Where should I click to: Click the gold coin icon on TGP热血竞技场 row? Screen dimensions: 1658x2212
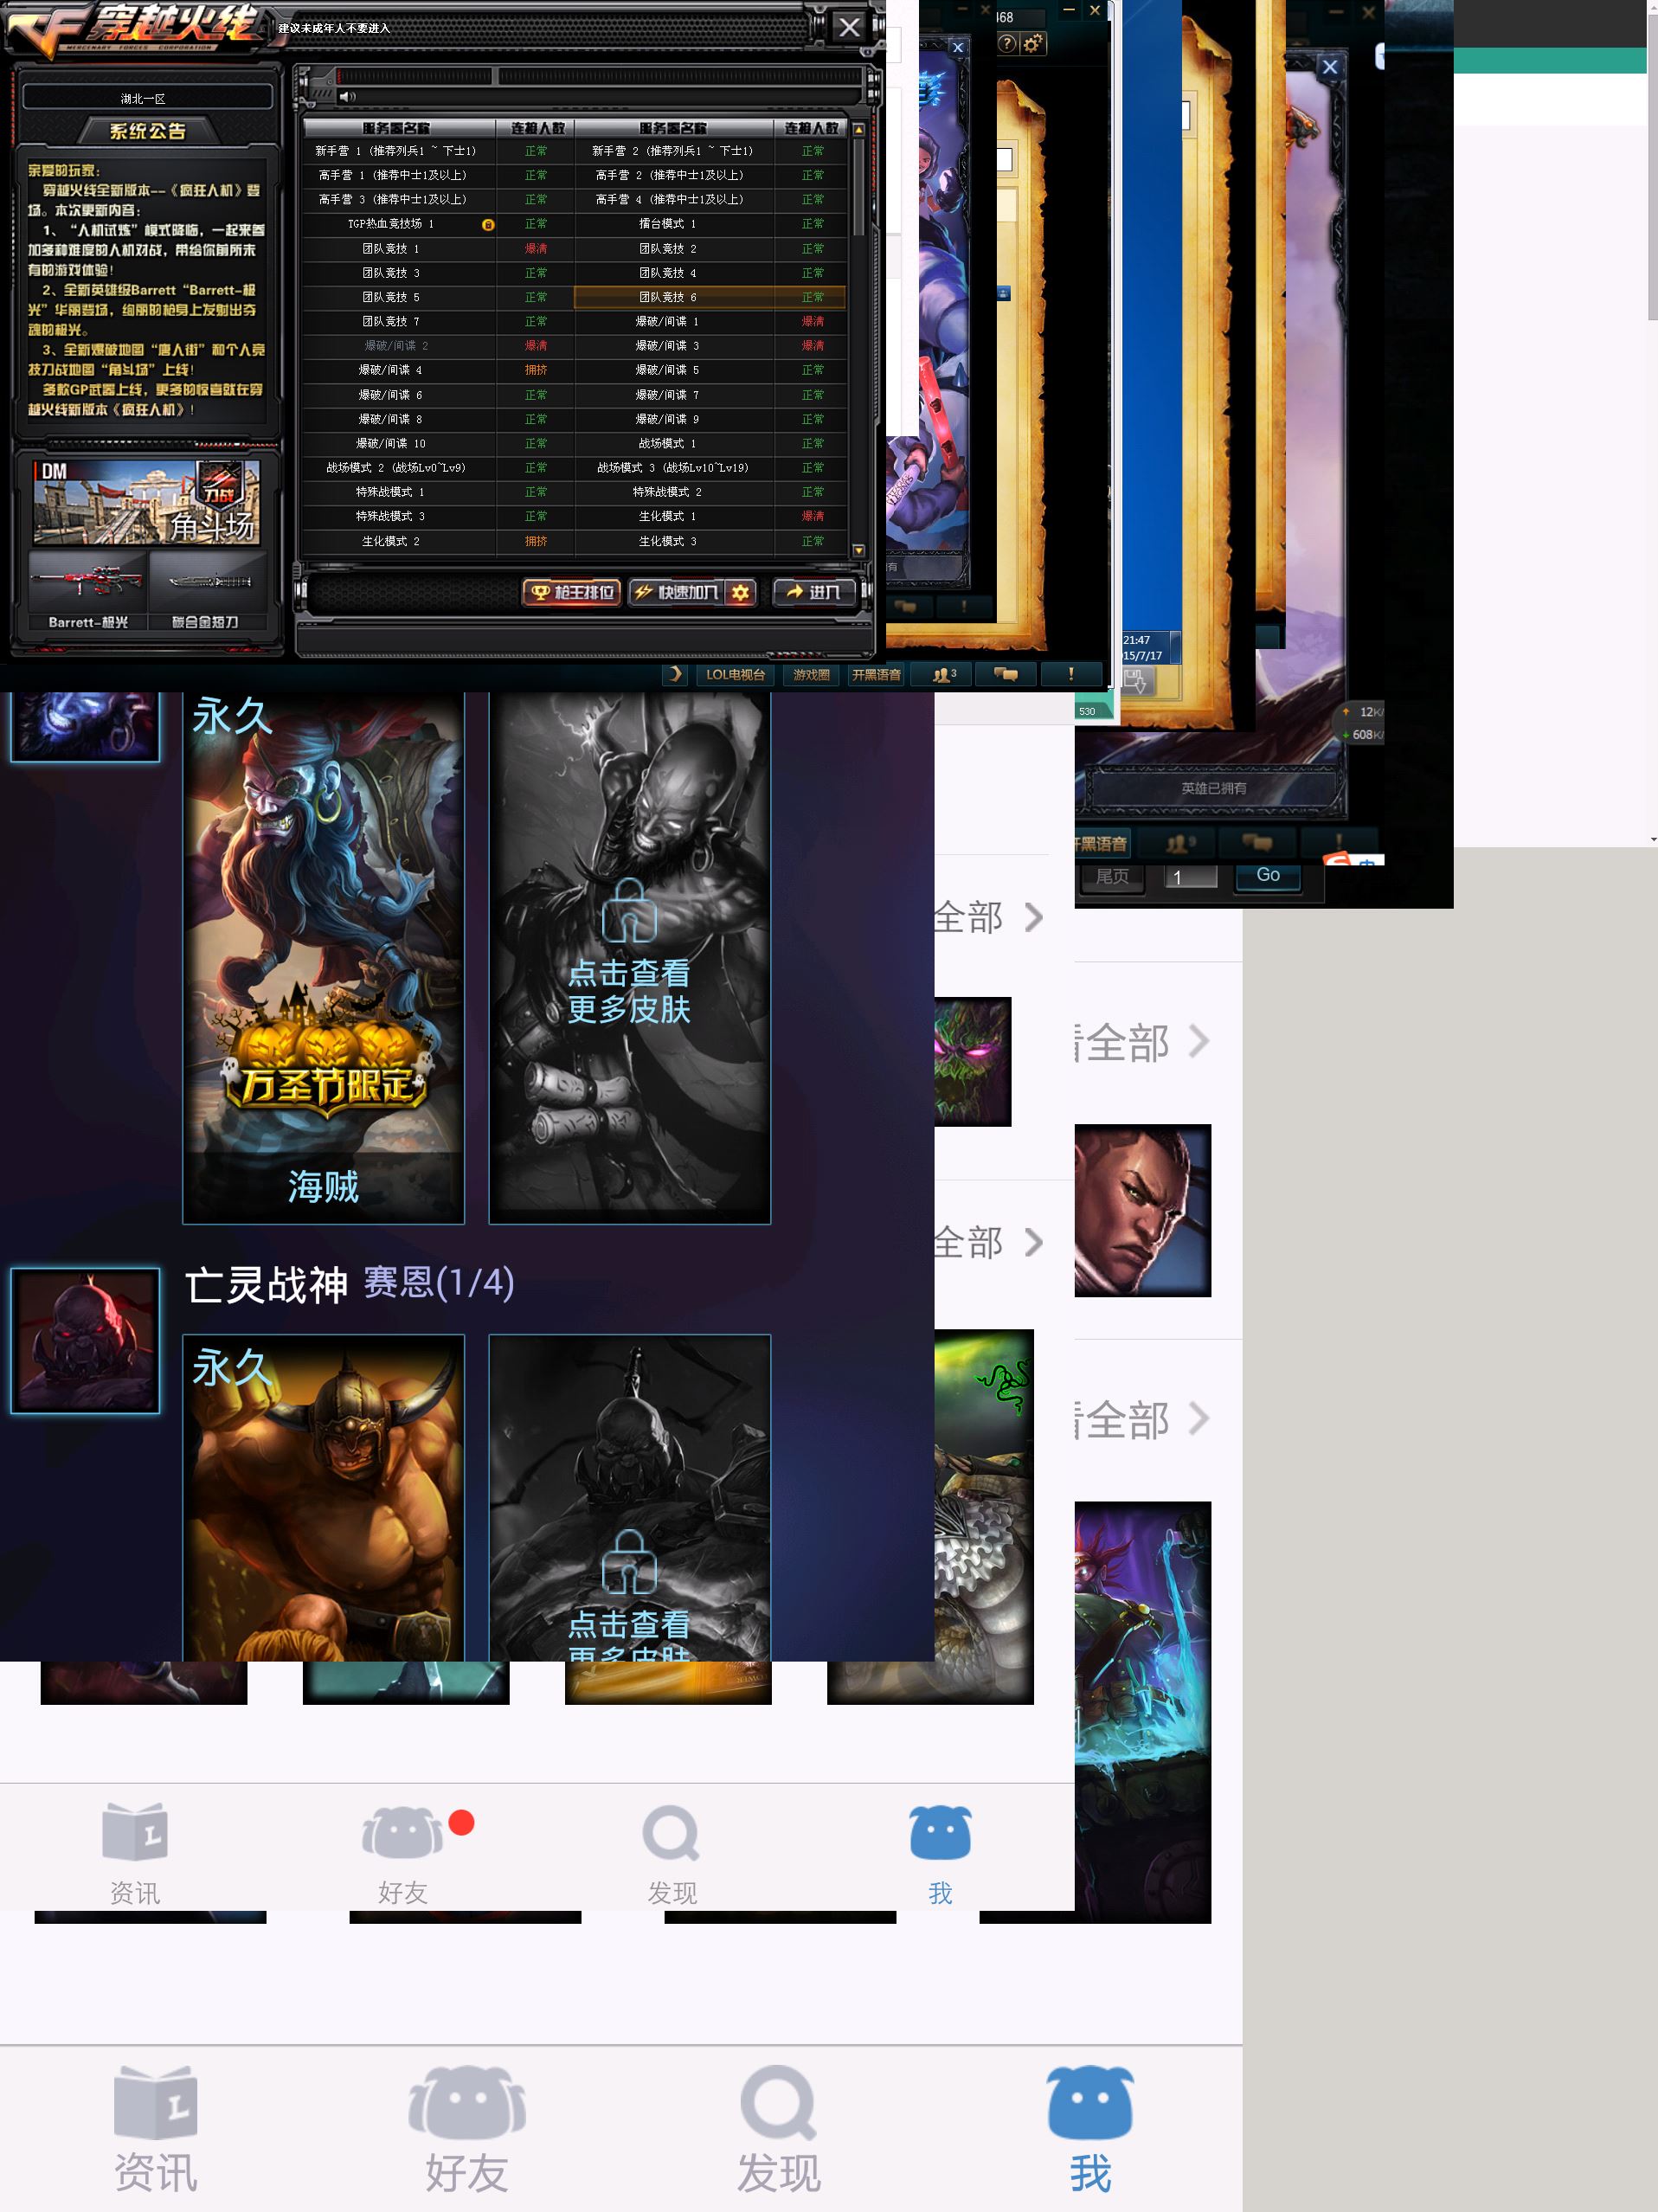[x=488, y=225]
